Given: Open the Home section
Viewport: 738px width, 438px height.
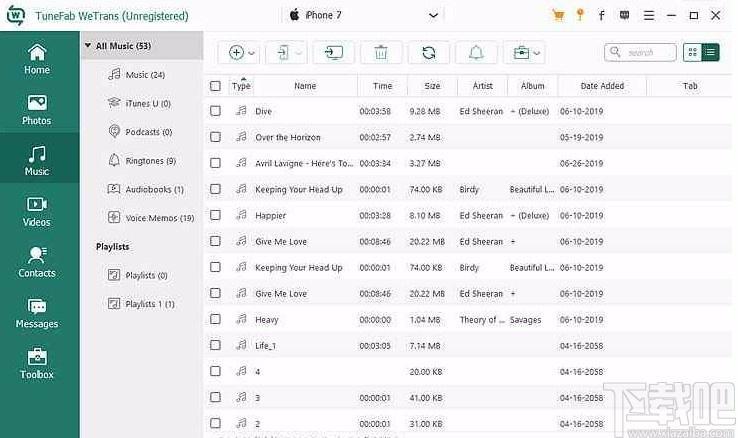Looking at the screenshot, I should [x=37, y=59].
